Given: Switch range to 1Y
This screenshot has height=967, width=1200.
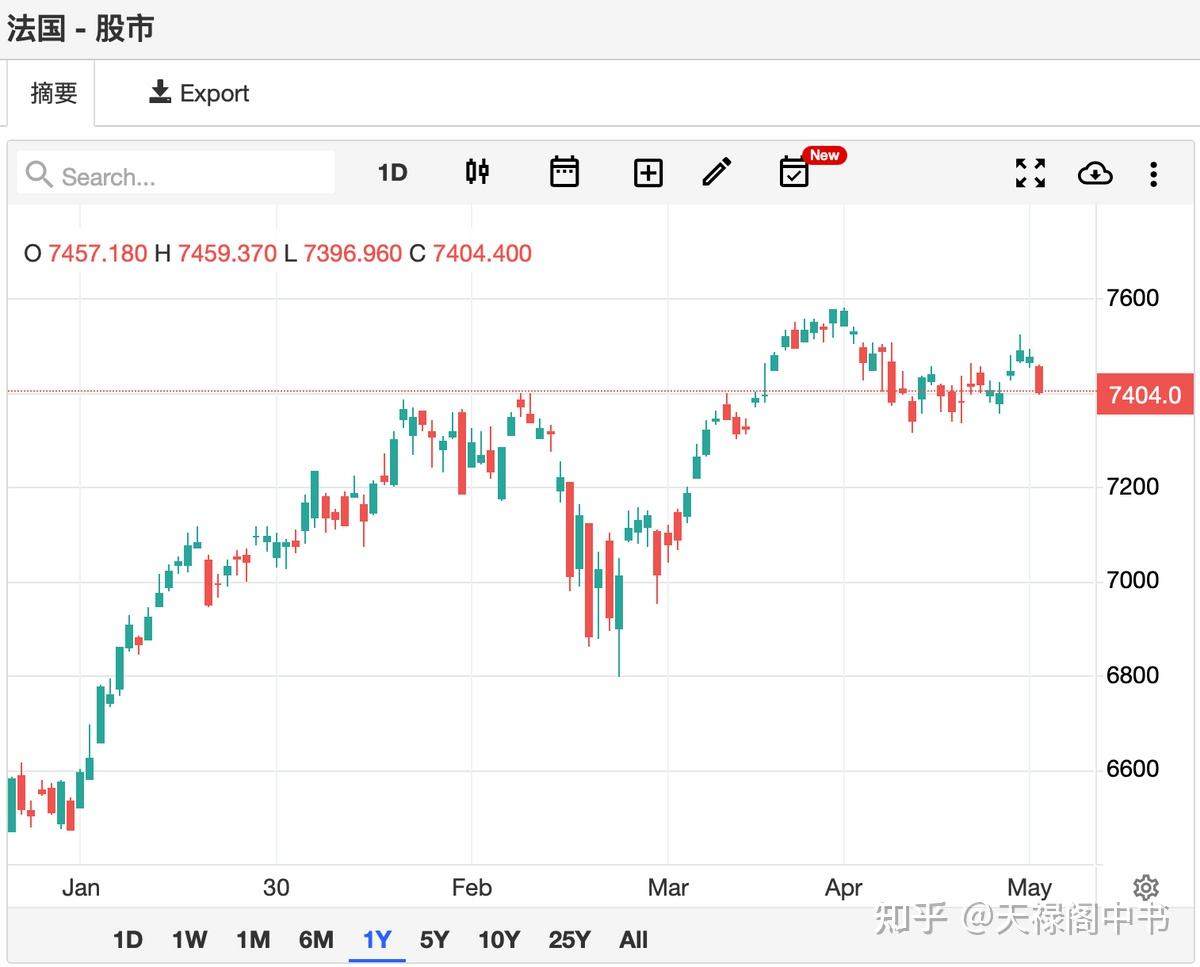Looking at the screenshot, I should [377, 940].
